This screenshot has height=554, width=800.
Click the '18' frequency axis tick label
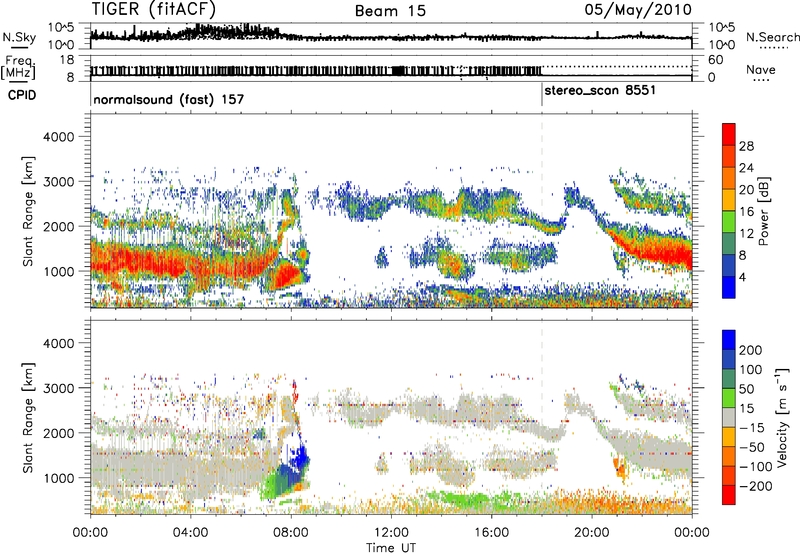coord(67,59)
